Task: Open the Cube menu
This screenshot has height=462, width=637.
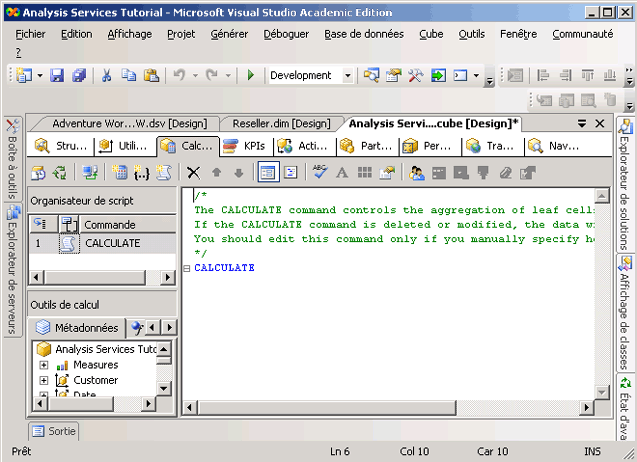Action: [431, 34]
